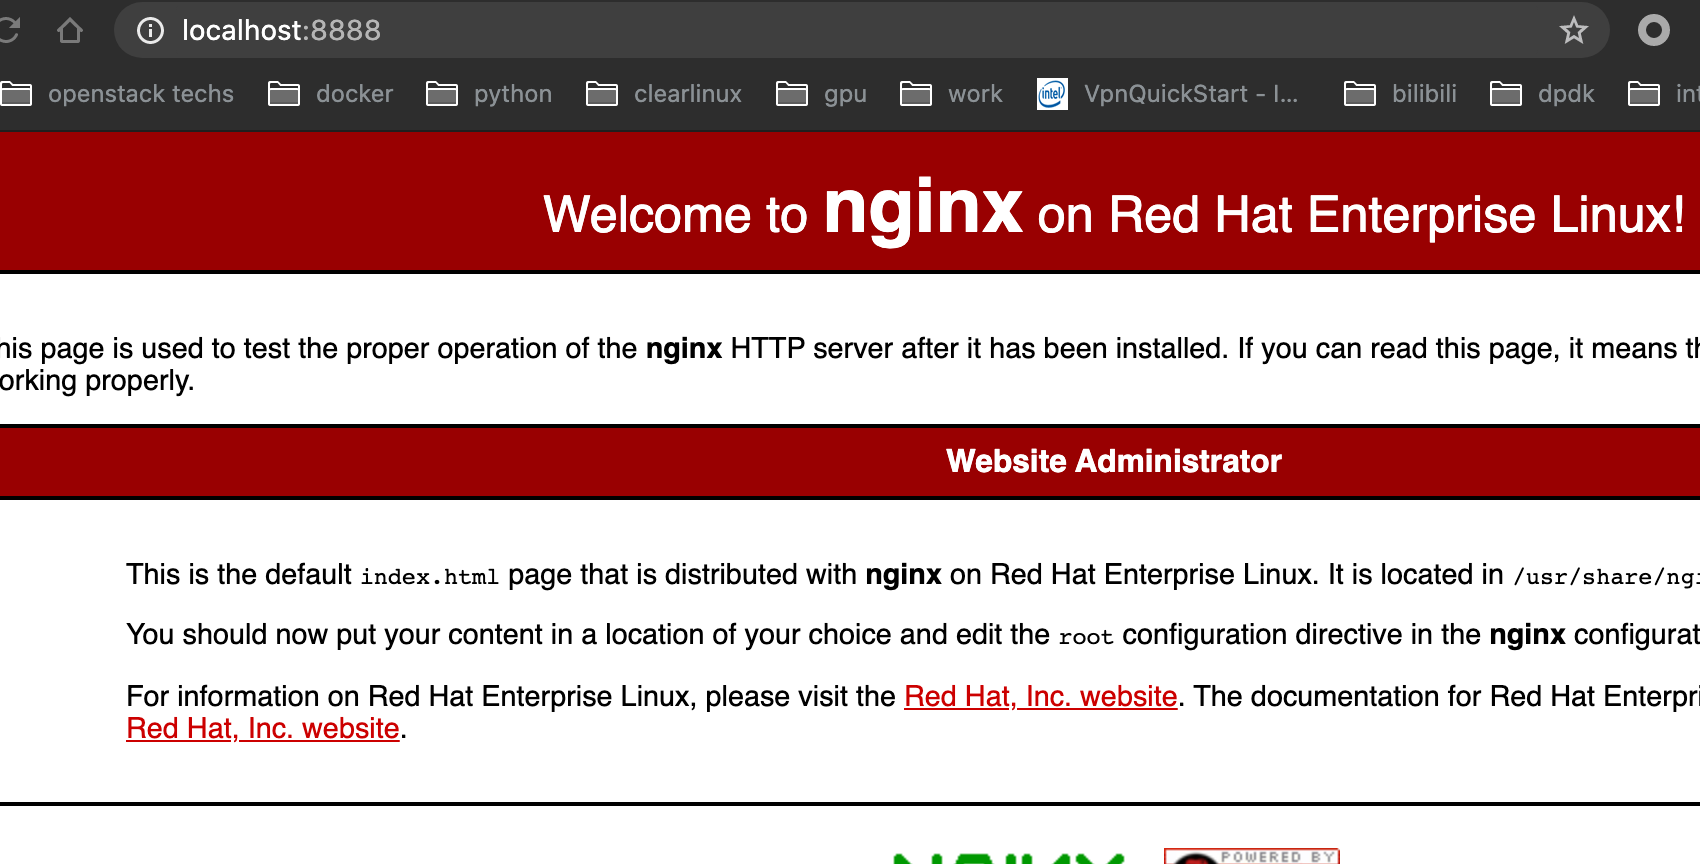Follow the first Red Hat, Inc. website link

click(x=1041, y=696)
